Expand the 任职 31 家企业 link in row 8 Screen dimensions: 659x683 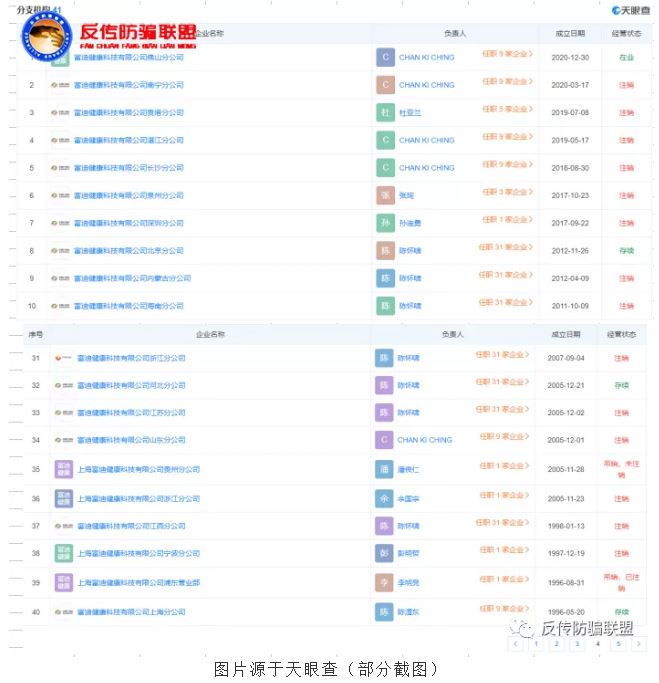click(x=505, y=247)
